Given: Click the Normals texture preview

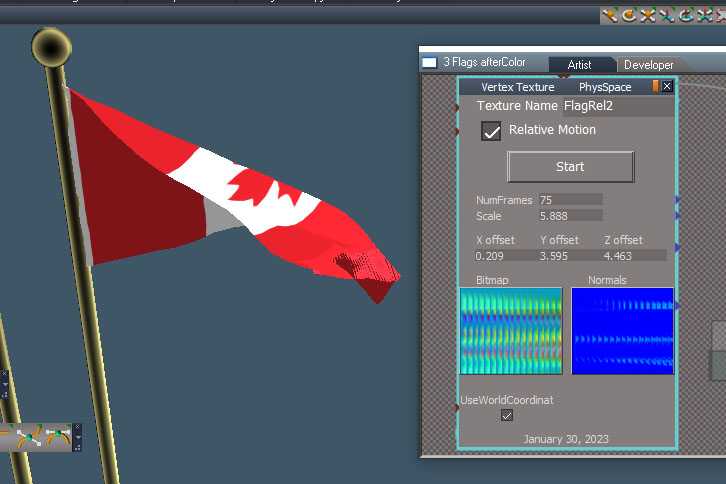Looking at the screenshot, I should coord(623,331).
